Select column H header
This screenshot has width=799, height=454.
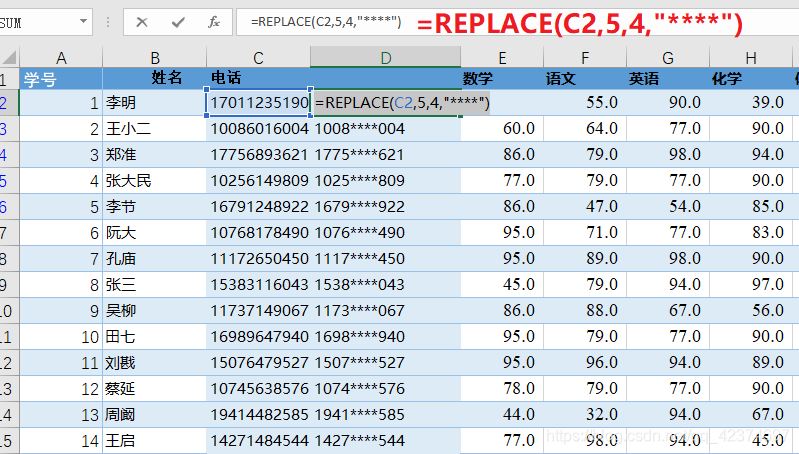pos(751,58)
